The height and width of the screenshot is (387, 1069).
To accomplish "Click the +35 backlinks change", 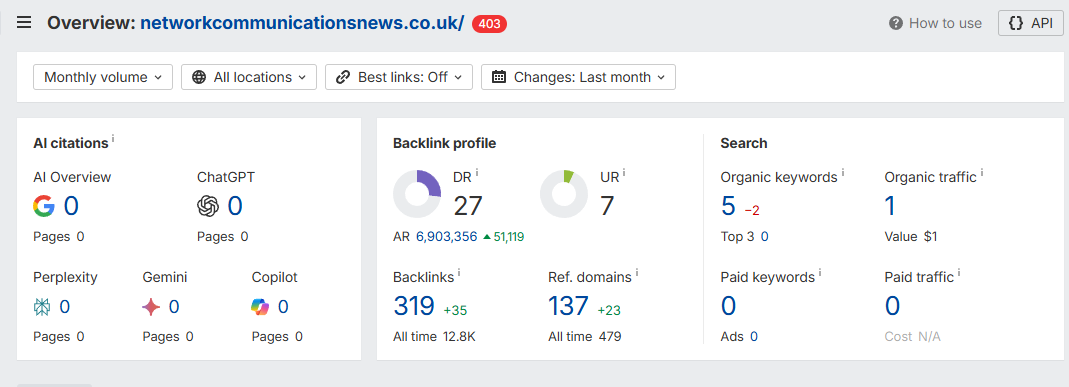I will pos(455,311).
